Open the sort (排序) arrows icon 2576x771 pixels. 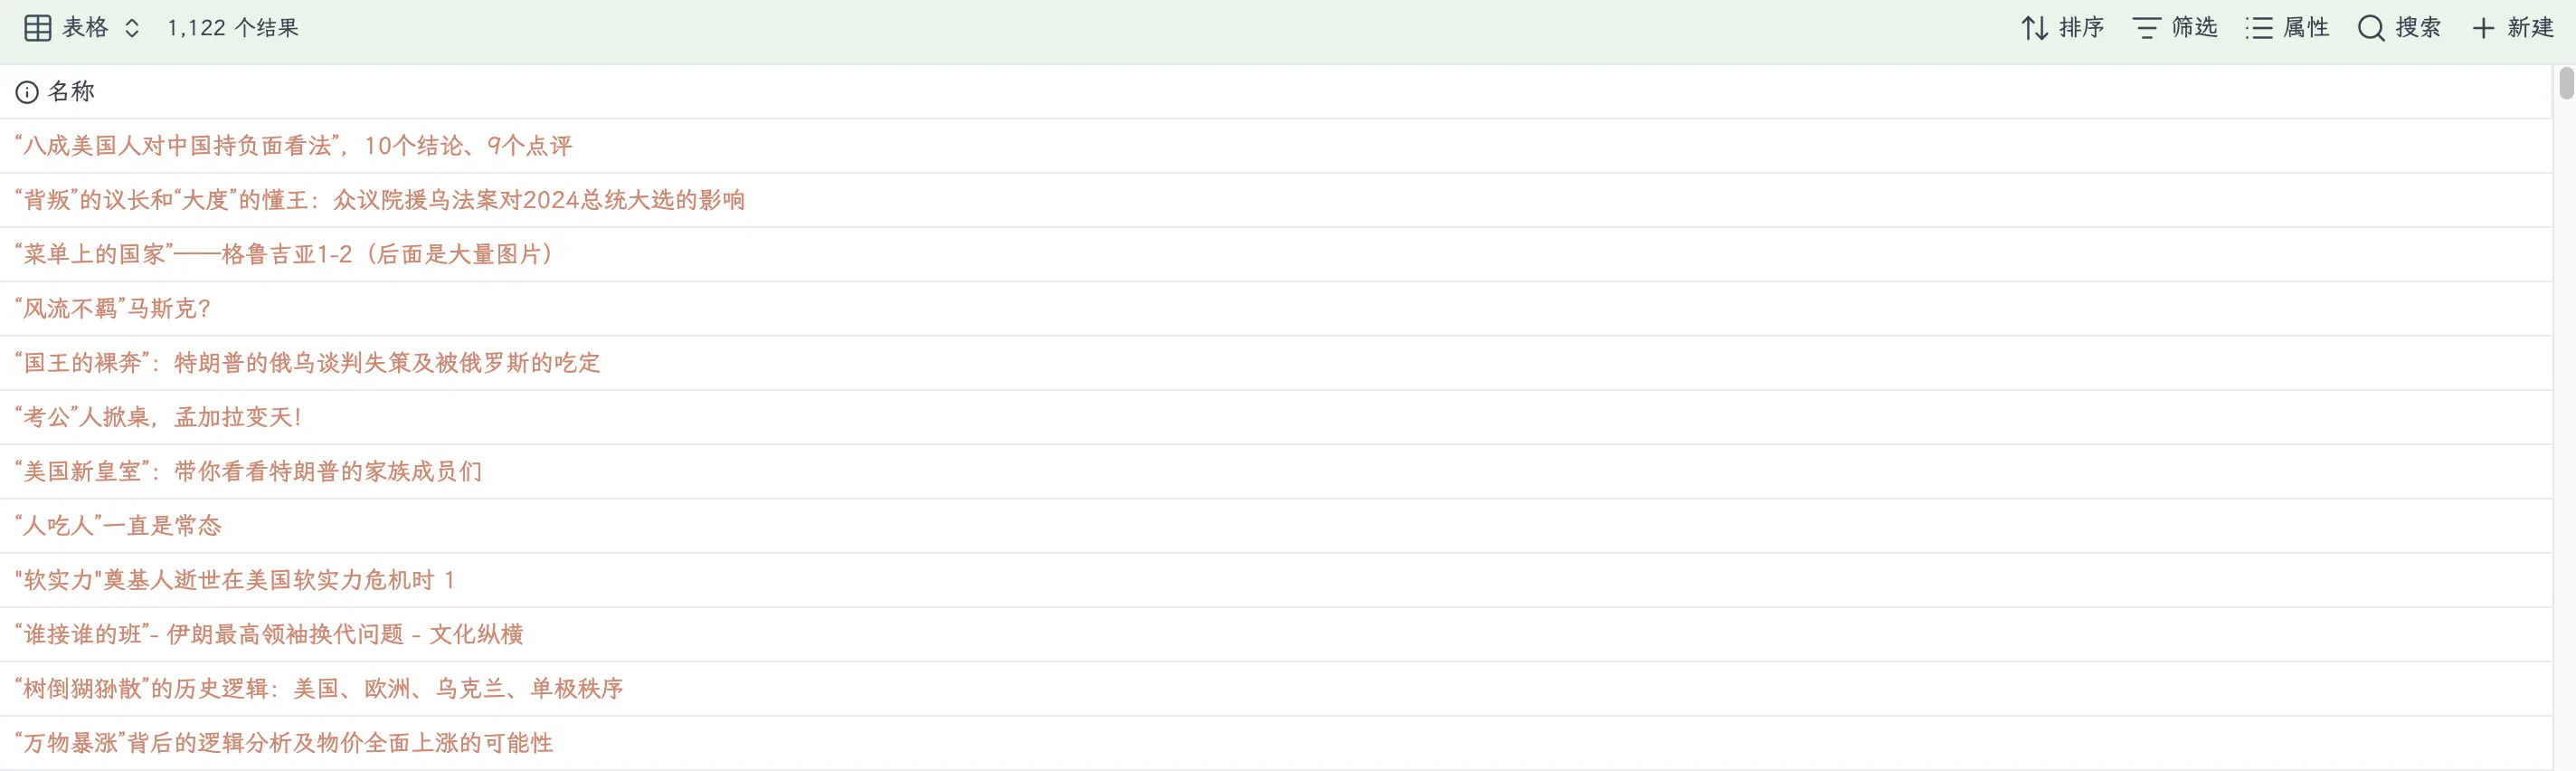[2034, 28]
